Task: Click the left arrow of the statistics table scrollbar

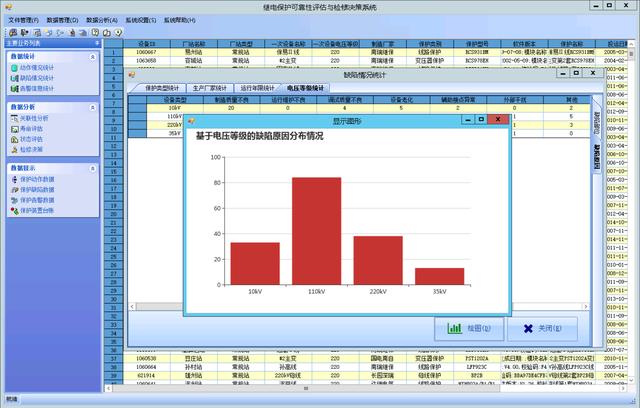Action: (x=132, y=306)
